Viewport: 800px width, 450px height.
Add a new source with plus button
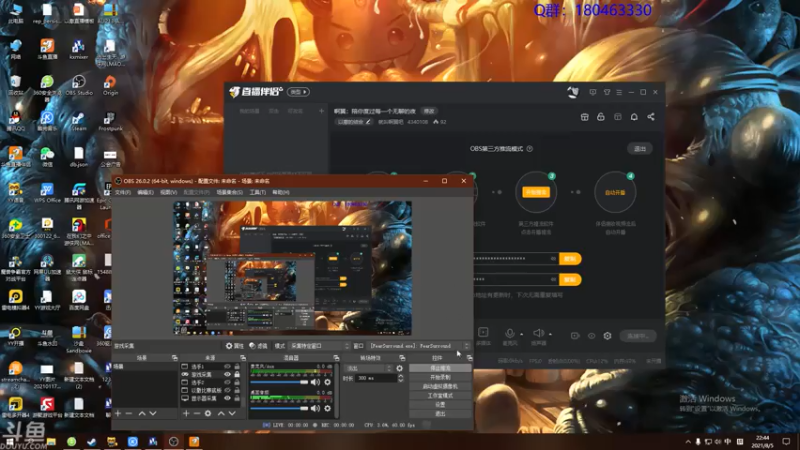click(x=186, y=413)
